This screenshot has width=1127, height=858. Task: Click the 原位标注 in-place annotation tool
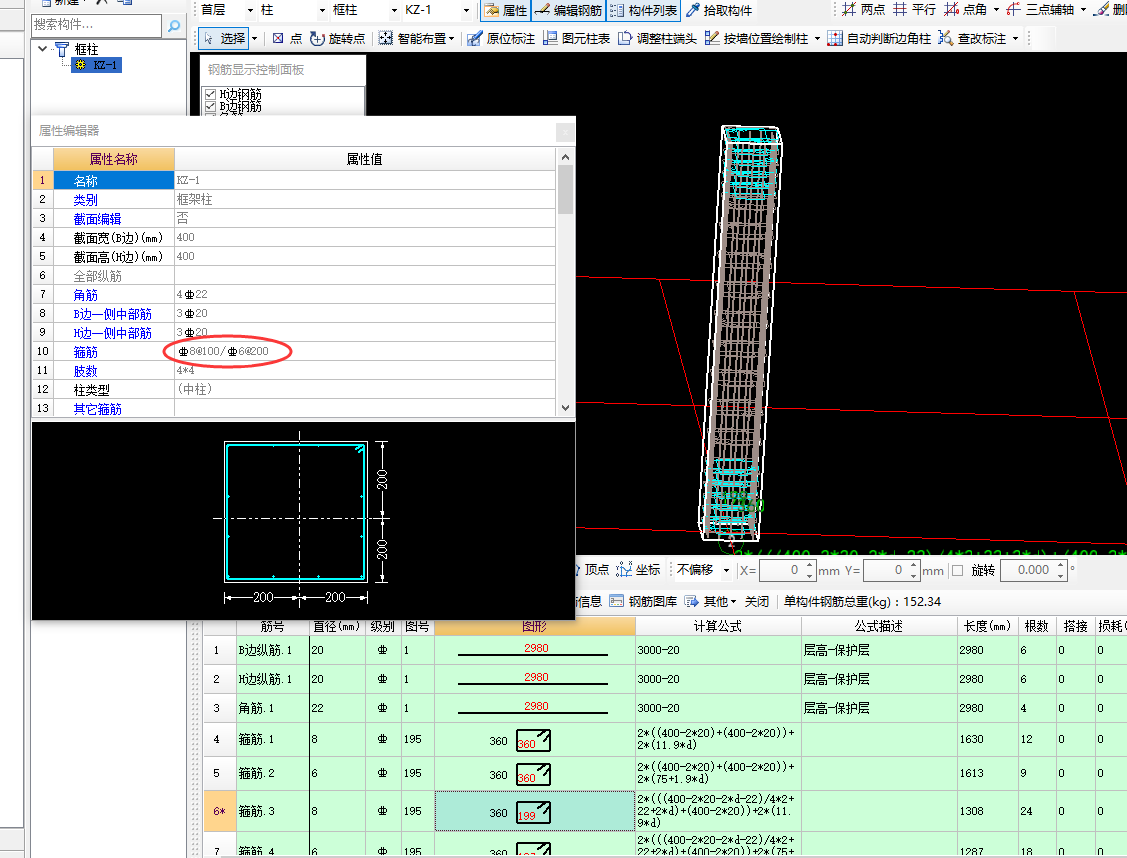(x=501, y=38)
